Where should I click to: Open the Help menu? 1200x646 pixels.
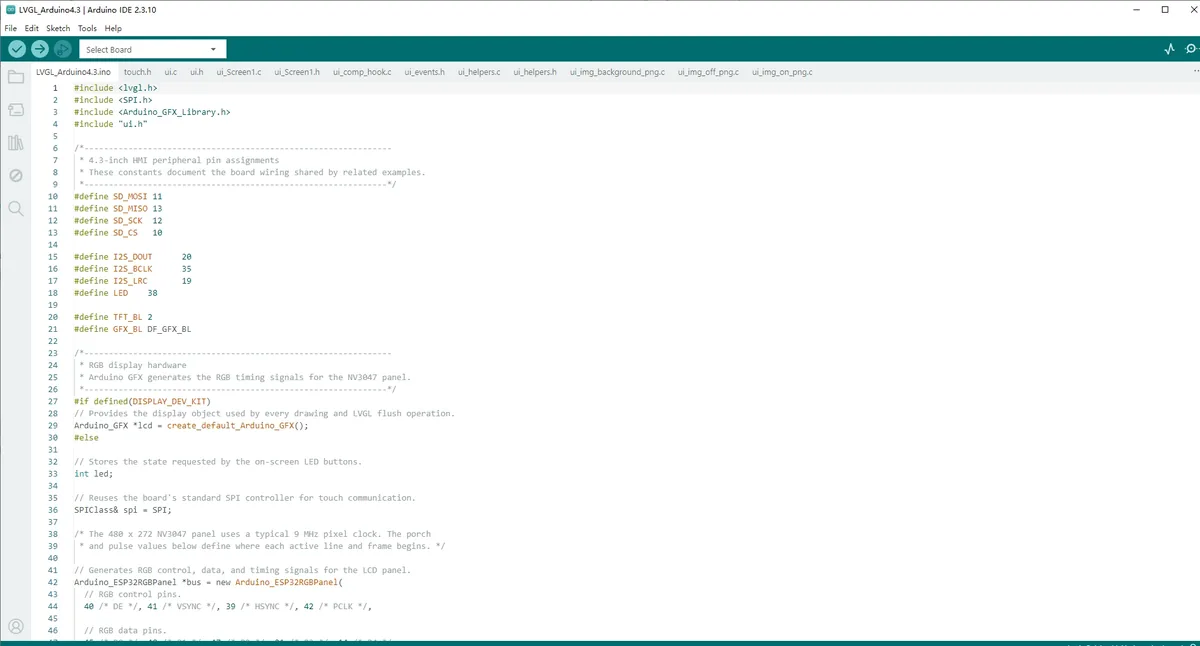pyautogui.click(x=113, y=28)
